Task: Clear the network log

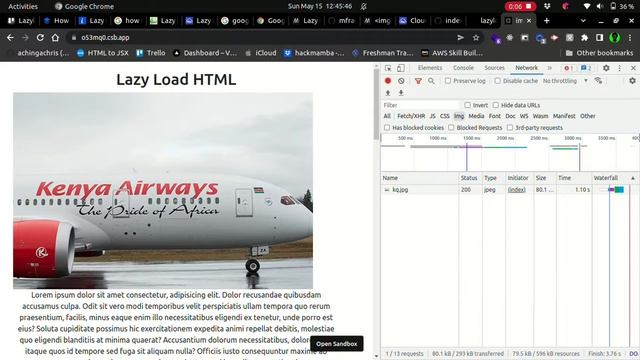Action: (401, 81)
